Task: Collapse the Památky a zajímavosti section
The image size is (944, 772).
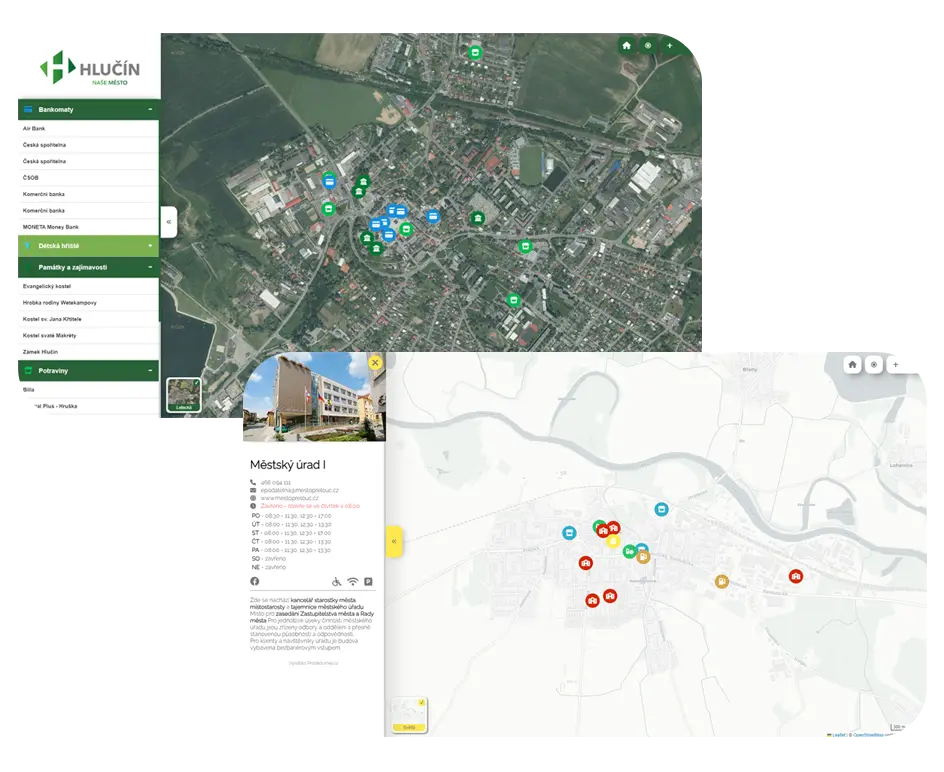Action: coord(152,267)
